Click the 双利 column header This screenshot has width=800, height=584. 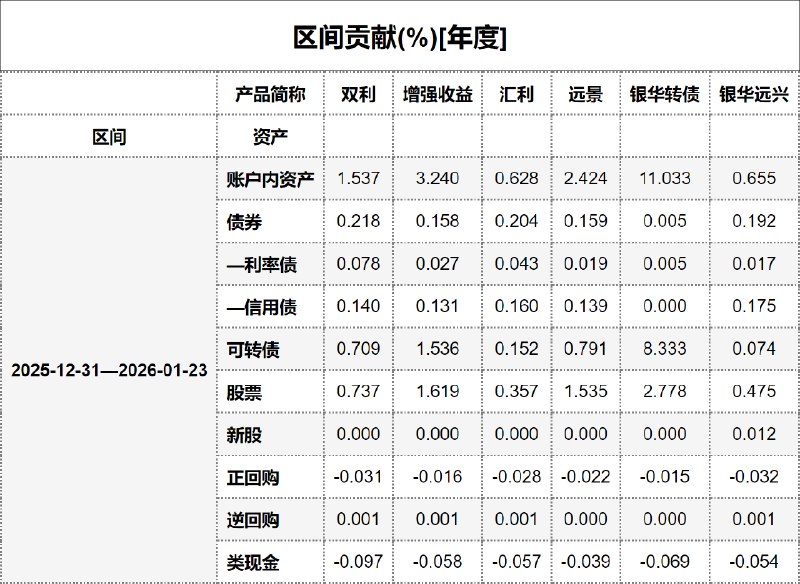tap(358, 95)
